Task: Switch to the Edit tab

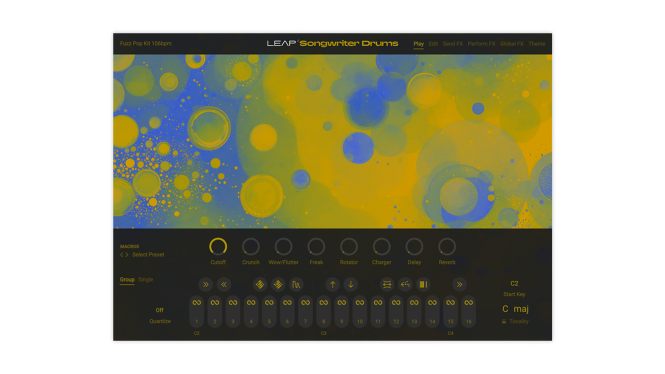Action: (x=433, y=44)
